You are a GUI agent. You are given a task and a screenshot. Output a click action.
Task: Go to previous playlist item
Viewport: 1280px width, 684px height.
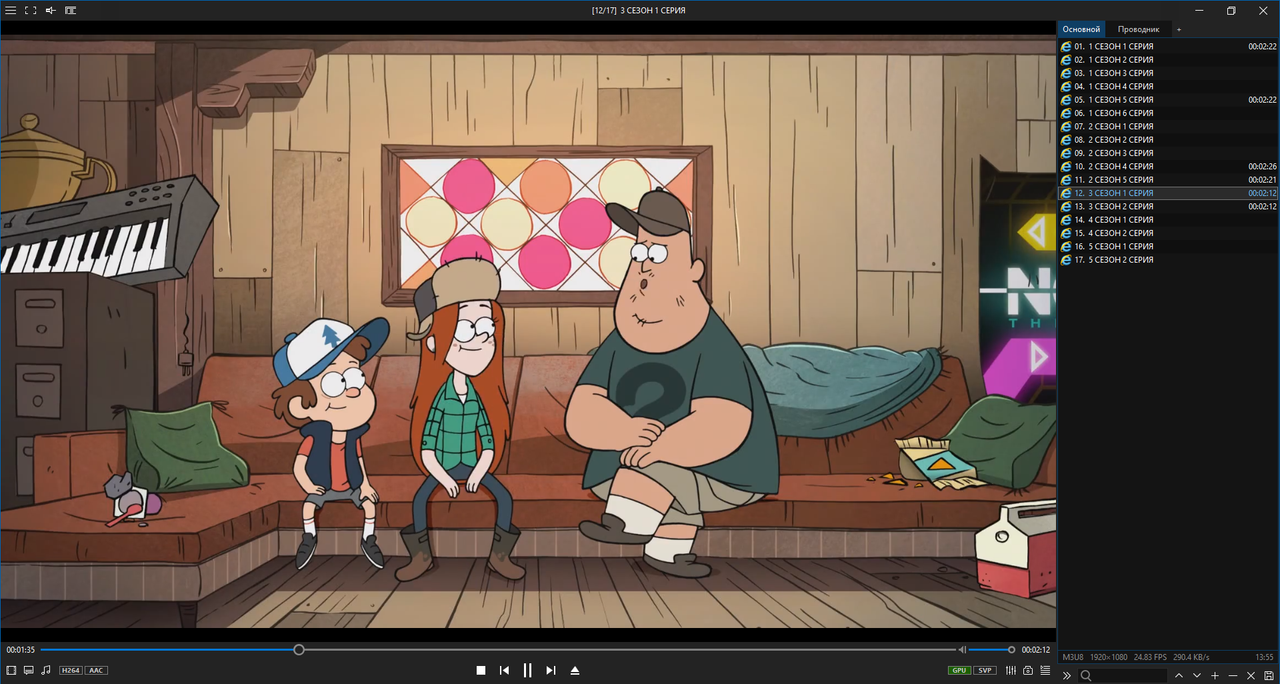pyautogui.click(x=505, y=670)
